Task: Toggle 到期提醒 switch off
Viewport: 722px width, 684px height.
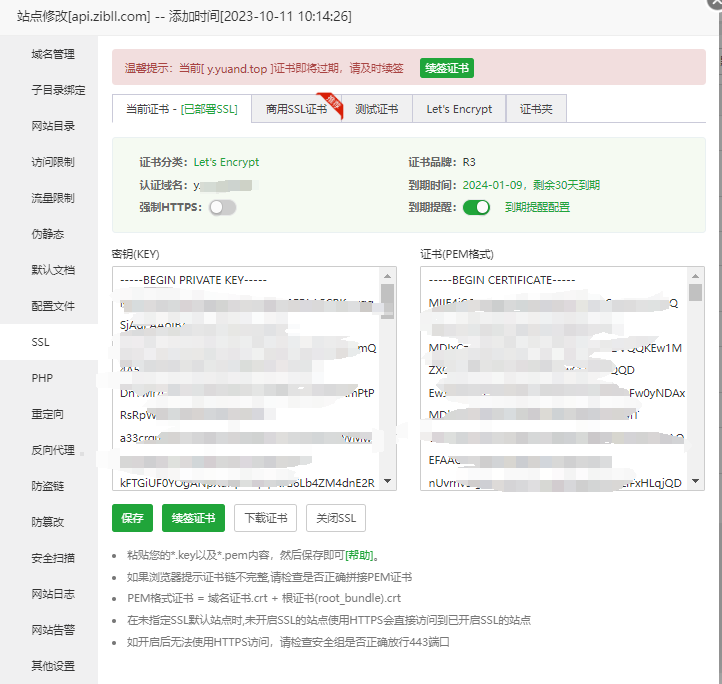Action: pyautogui.click(x=477, y=207)
